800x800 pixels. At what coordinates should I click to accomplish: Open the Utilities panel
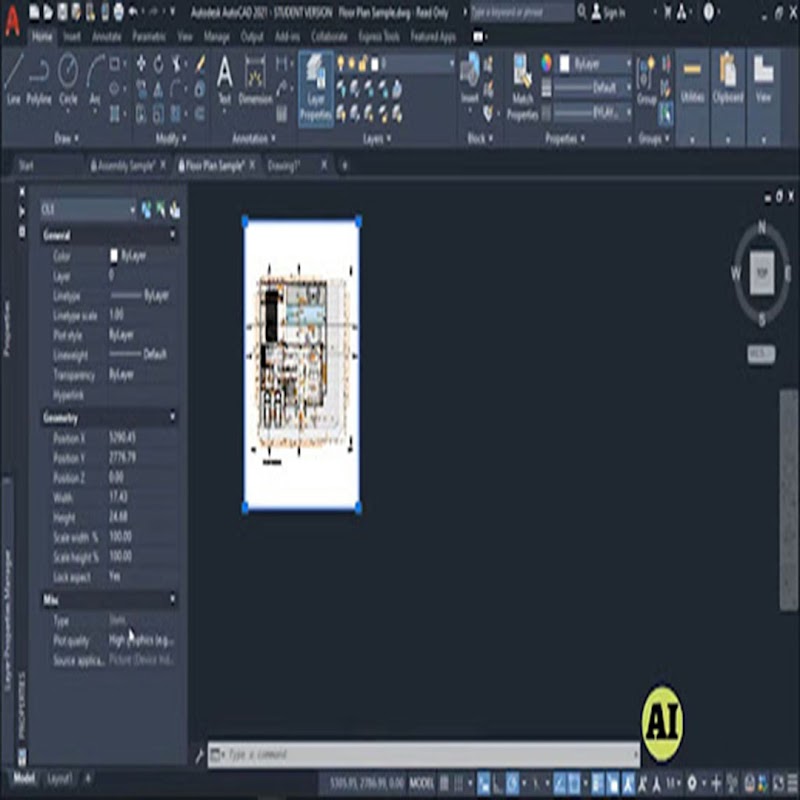tap(692, 97)
